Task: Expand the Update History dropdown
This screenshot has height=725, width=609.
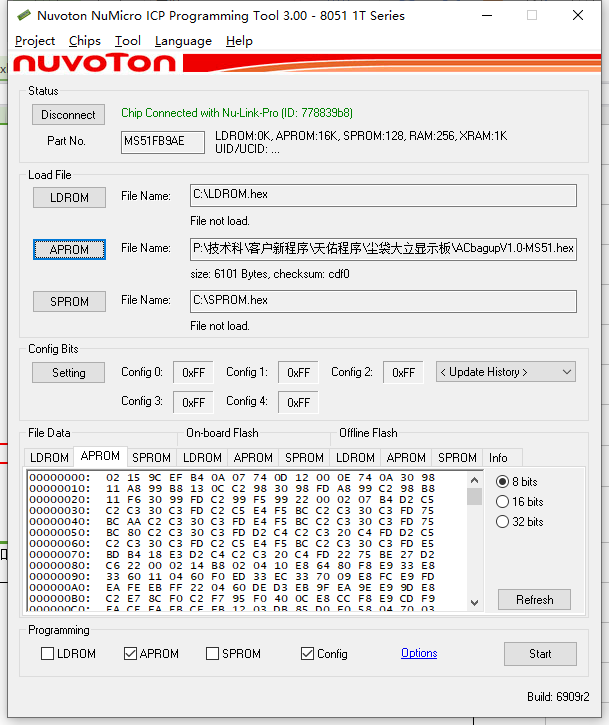Action: click(506, 372)
